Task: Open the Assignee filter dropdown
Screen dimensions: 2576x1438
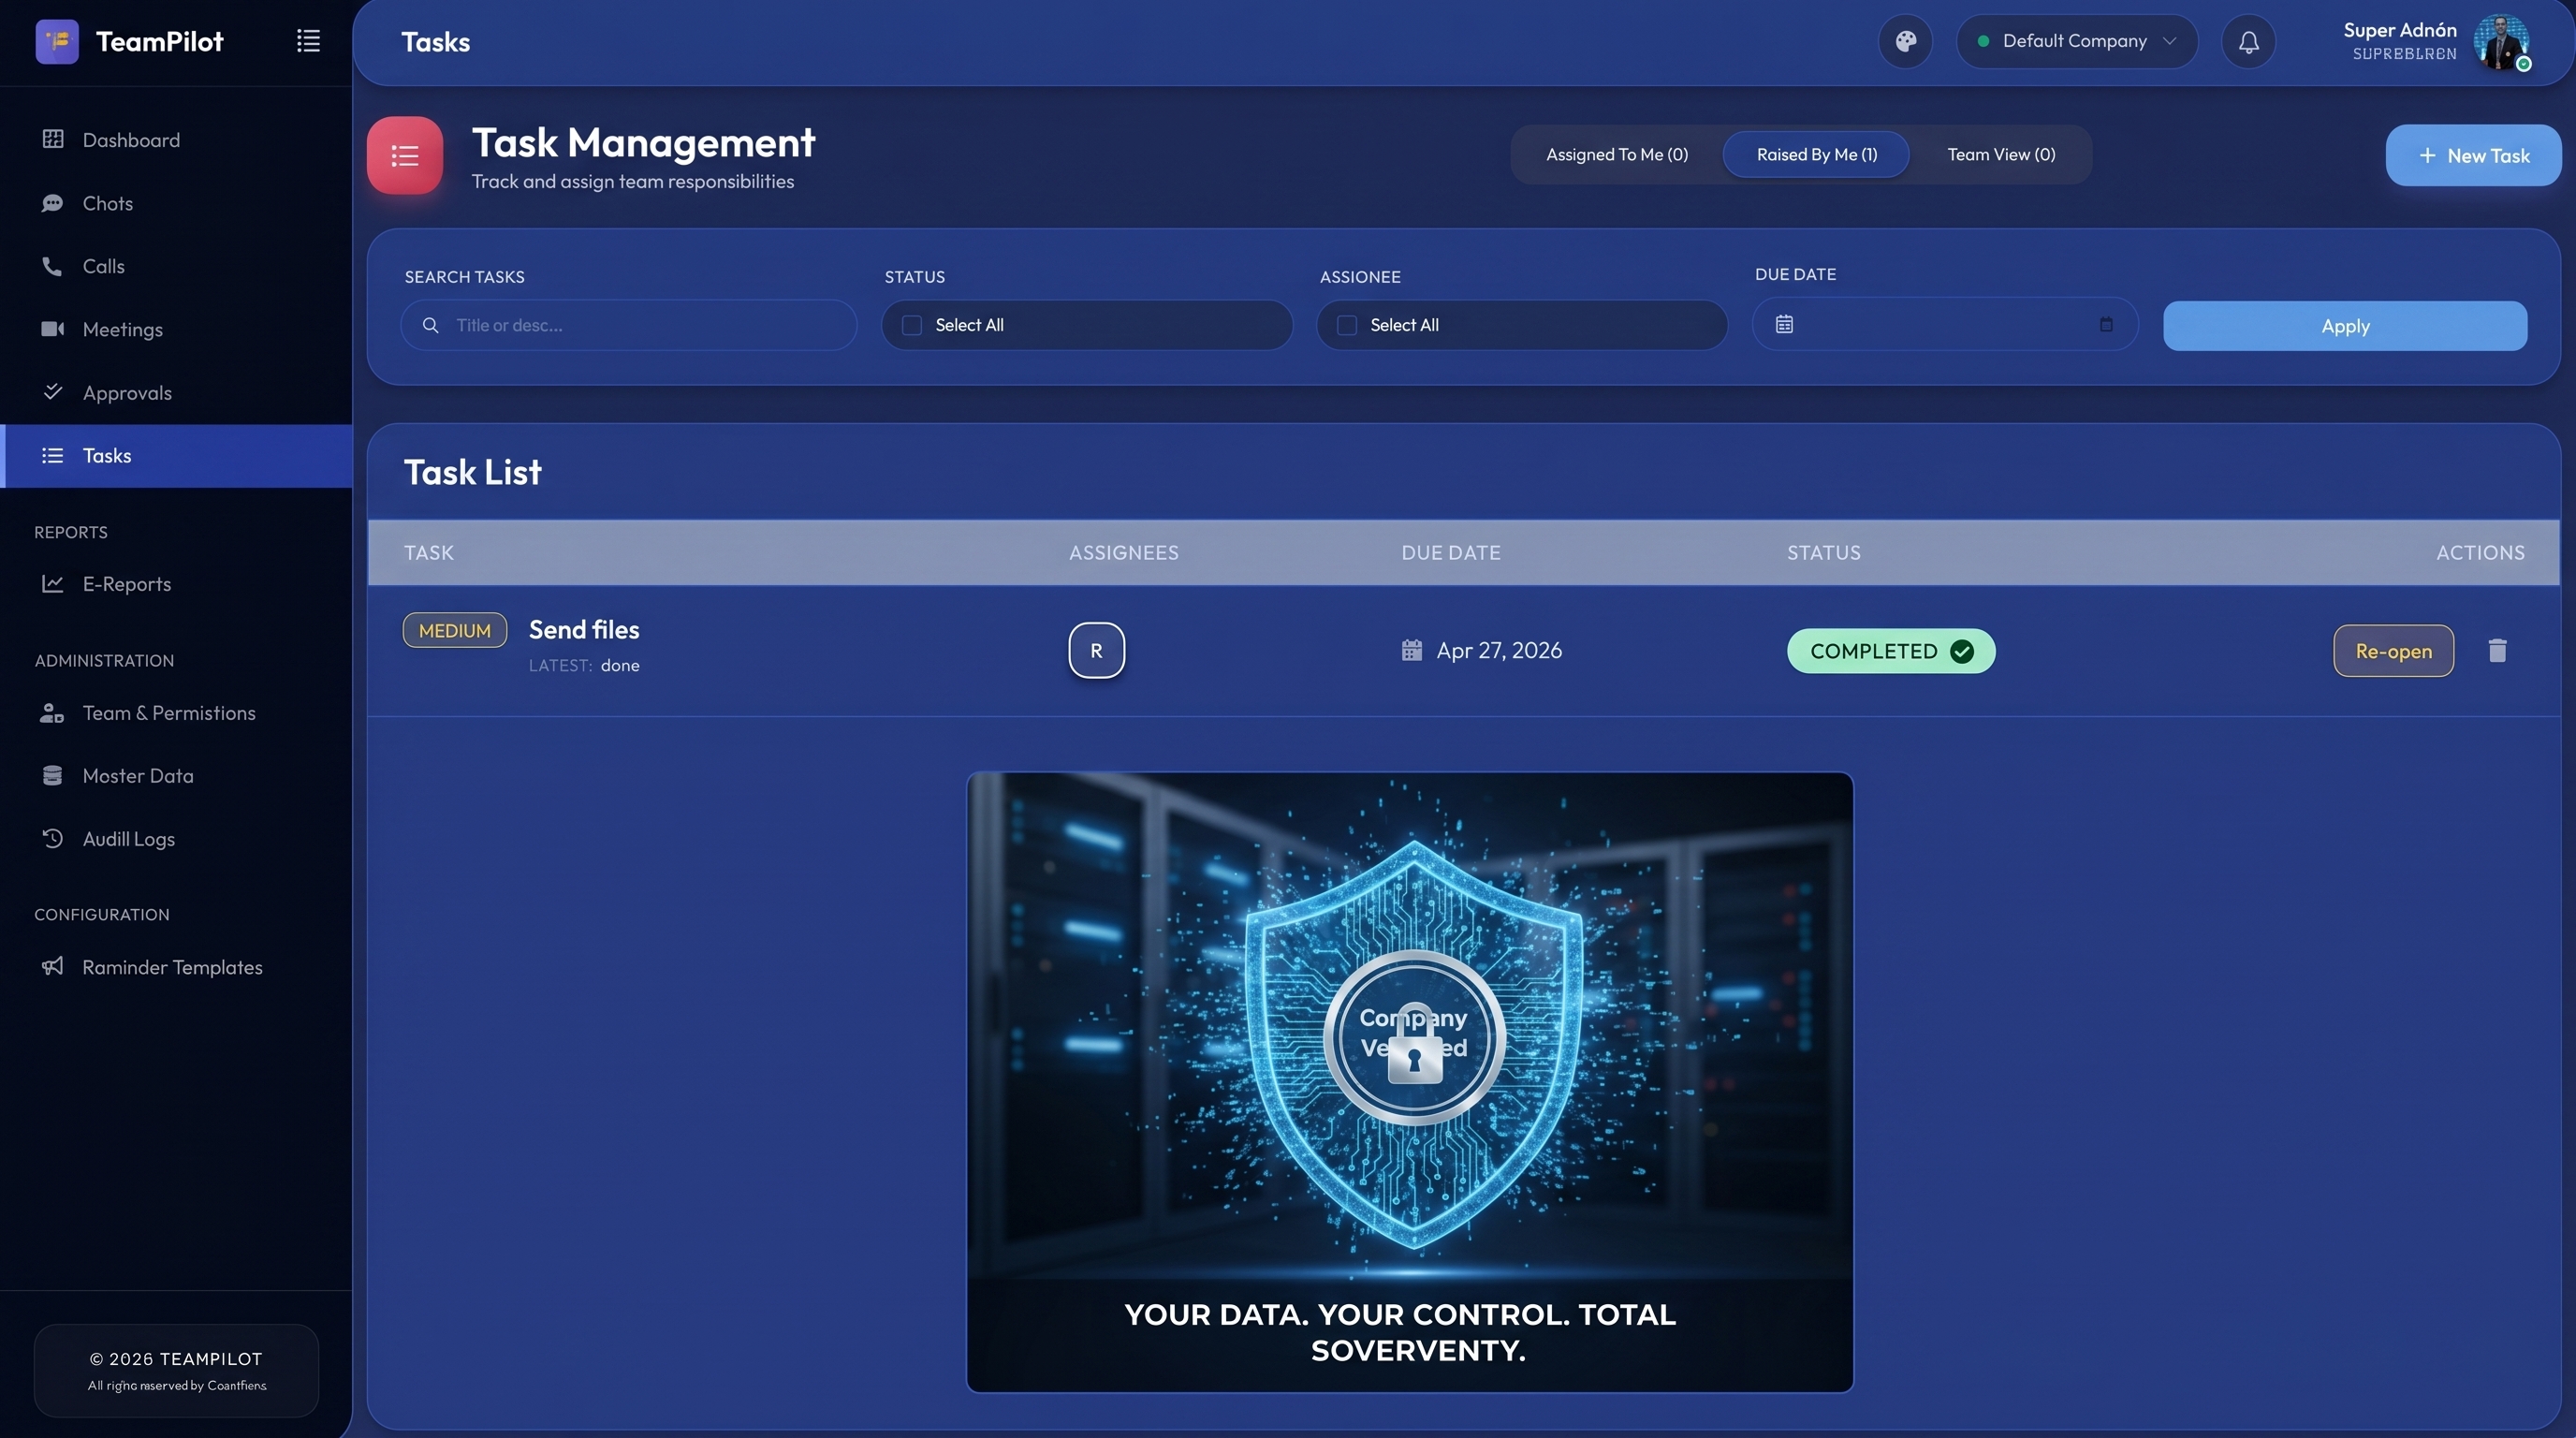Action: point(1522,325)
